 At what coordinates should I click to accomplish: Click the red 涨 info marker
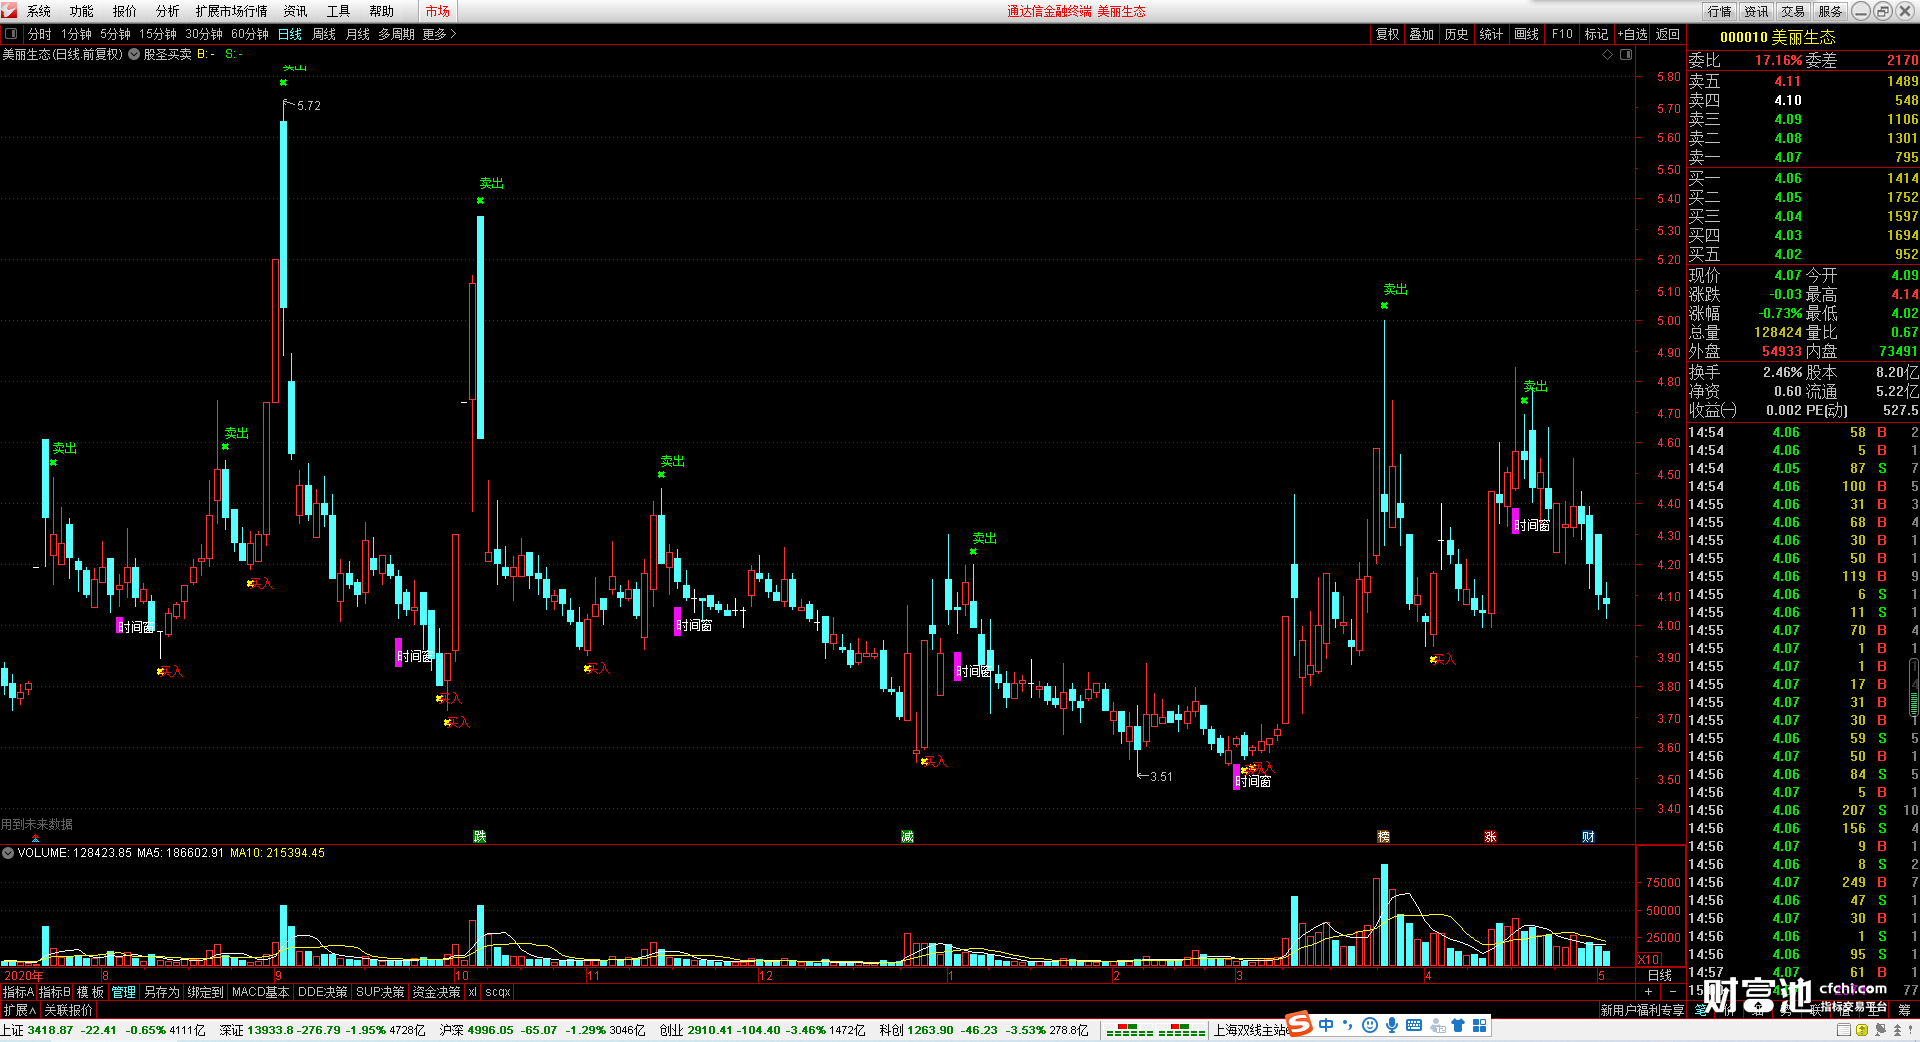[x=1490, y=836]
